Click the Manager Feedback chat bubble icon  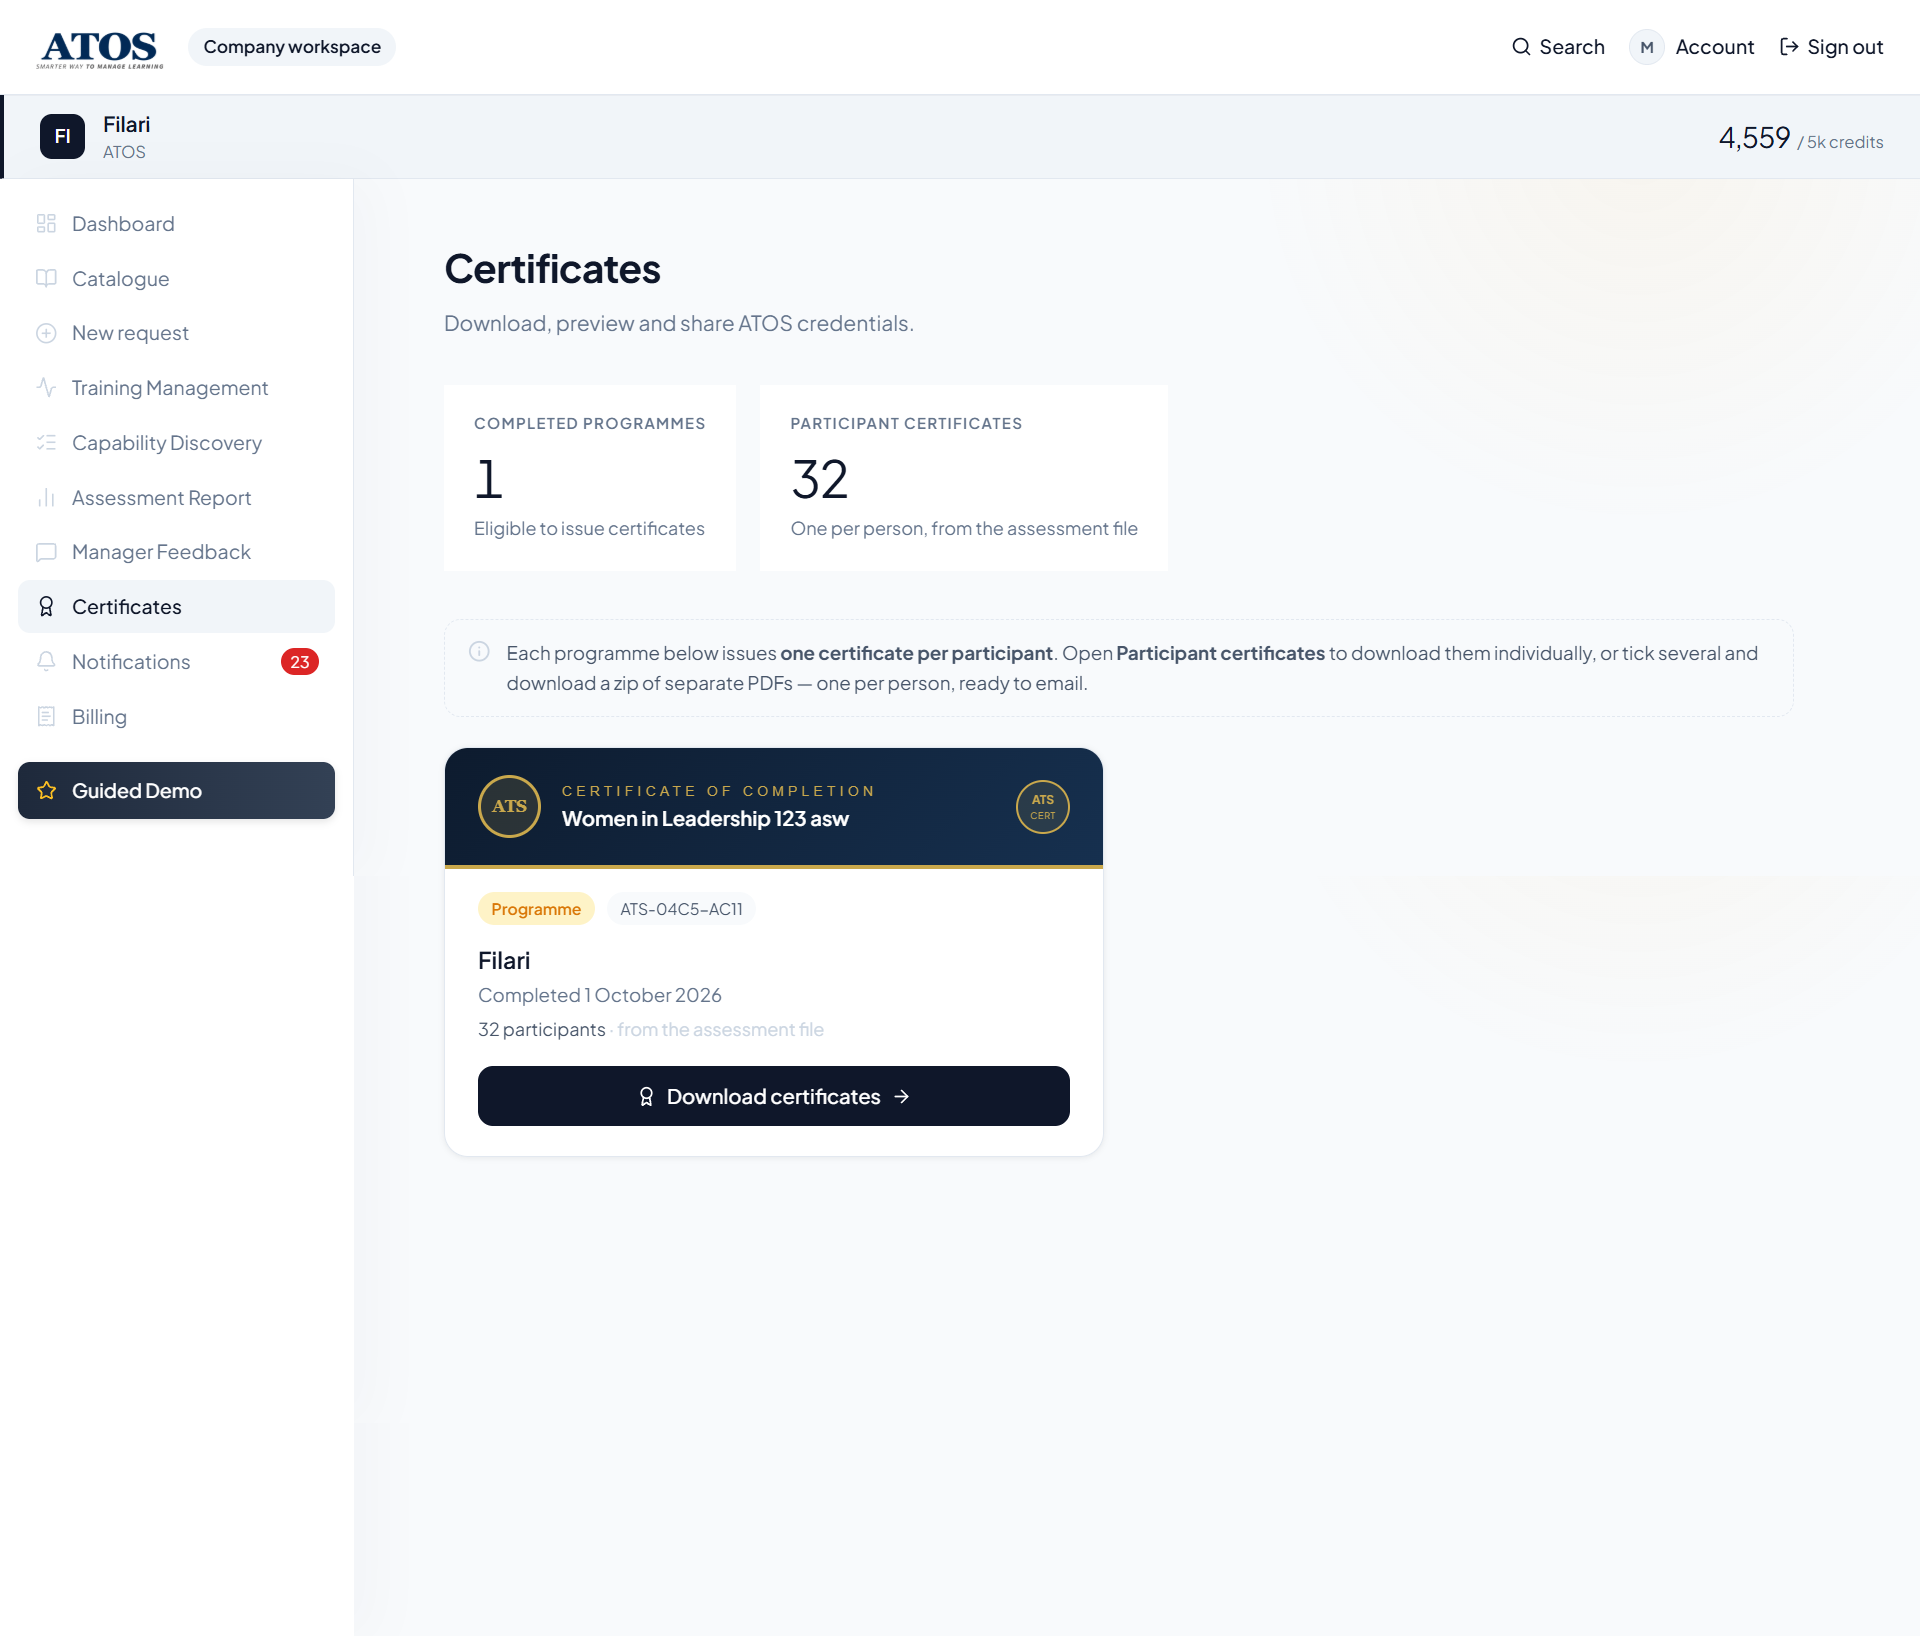click(46, 552)
